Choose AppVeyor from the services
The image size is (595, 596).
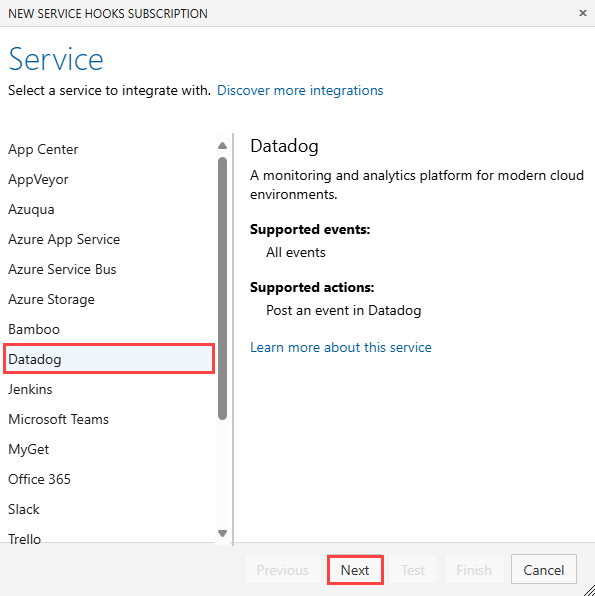[109, 179]
